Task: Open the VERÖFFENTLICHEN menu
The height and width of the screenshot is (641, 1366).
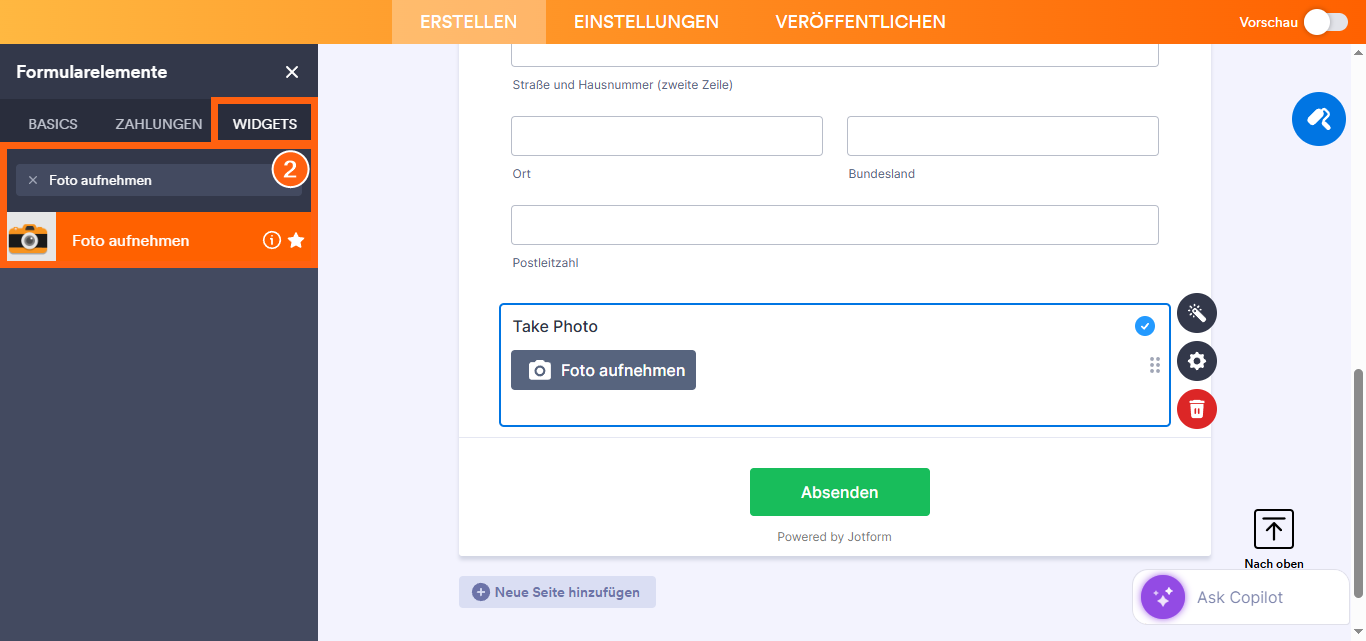Action: click(x=861, y=21)
